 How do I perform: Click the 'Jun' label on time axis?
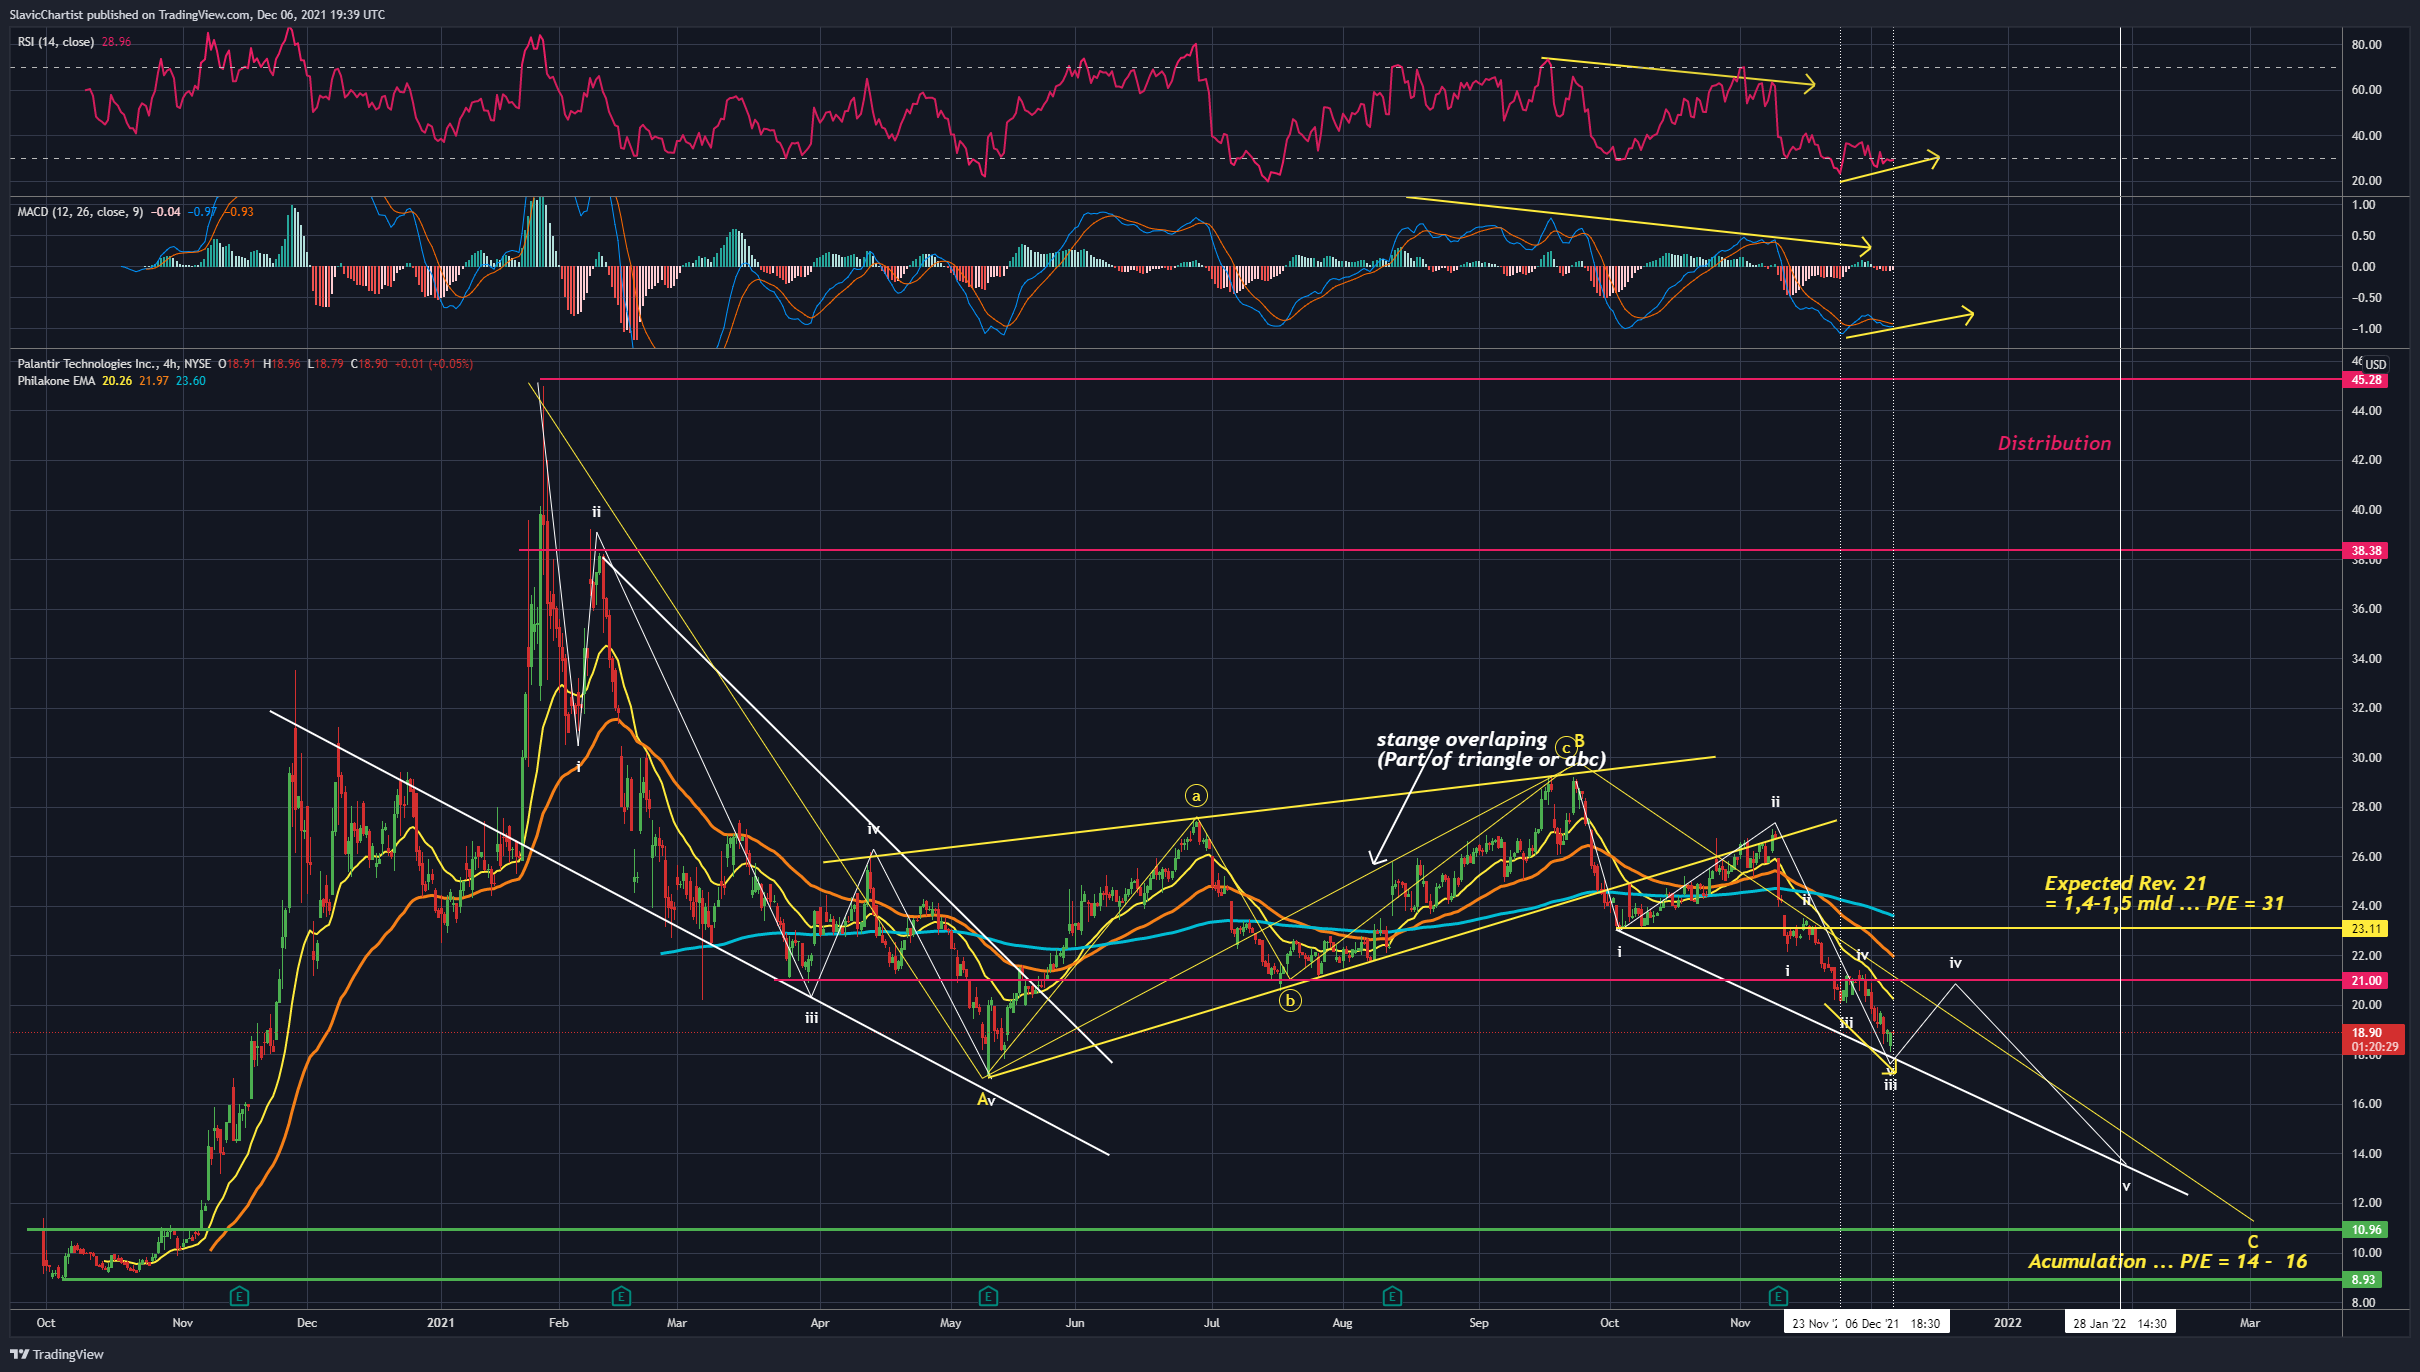tap(1075, 1323)
